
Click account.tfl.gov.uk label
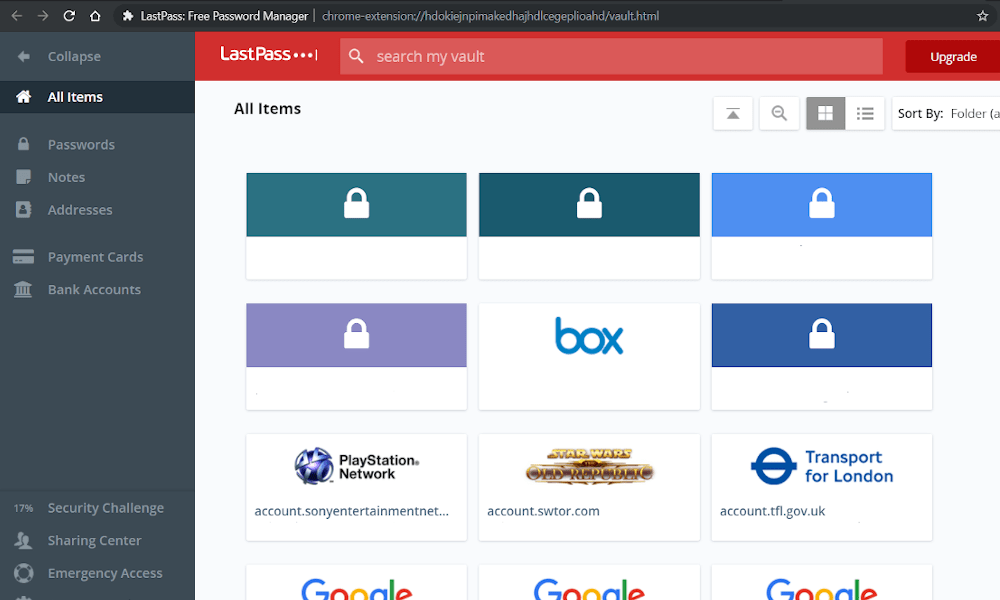pyautogui.click(x=772, y=511)
